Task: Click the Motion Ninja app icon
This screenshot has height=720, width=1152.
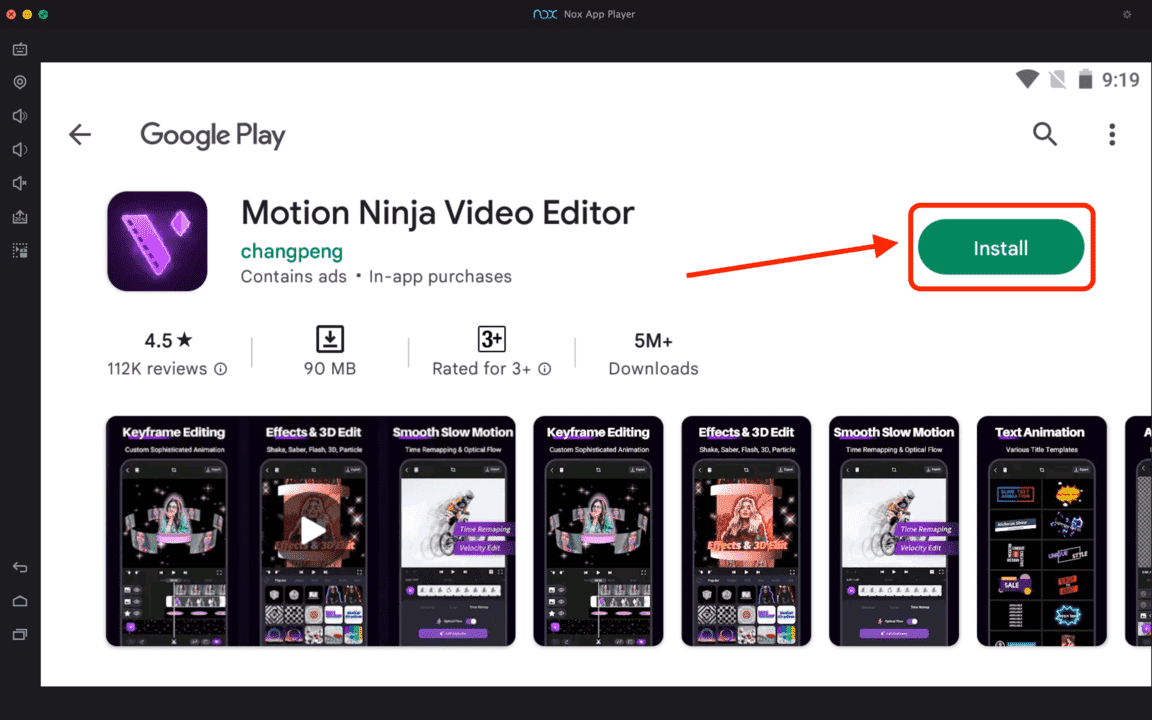Action: point(157,242)
